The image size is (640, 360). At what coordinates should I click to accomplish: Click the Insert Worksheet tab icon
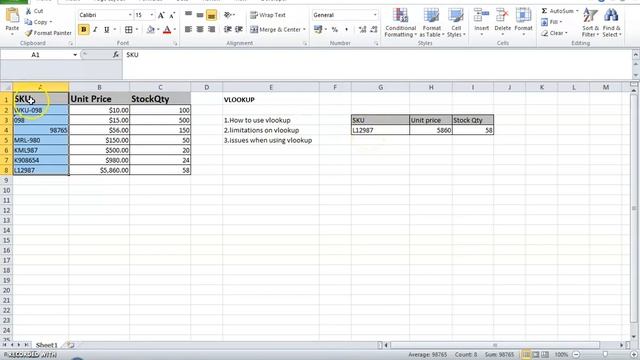pos(70,345)
